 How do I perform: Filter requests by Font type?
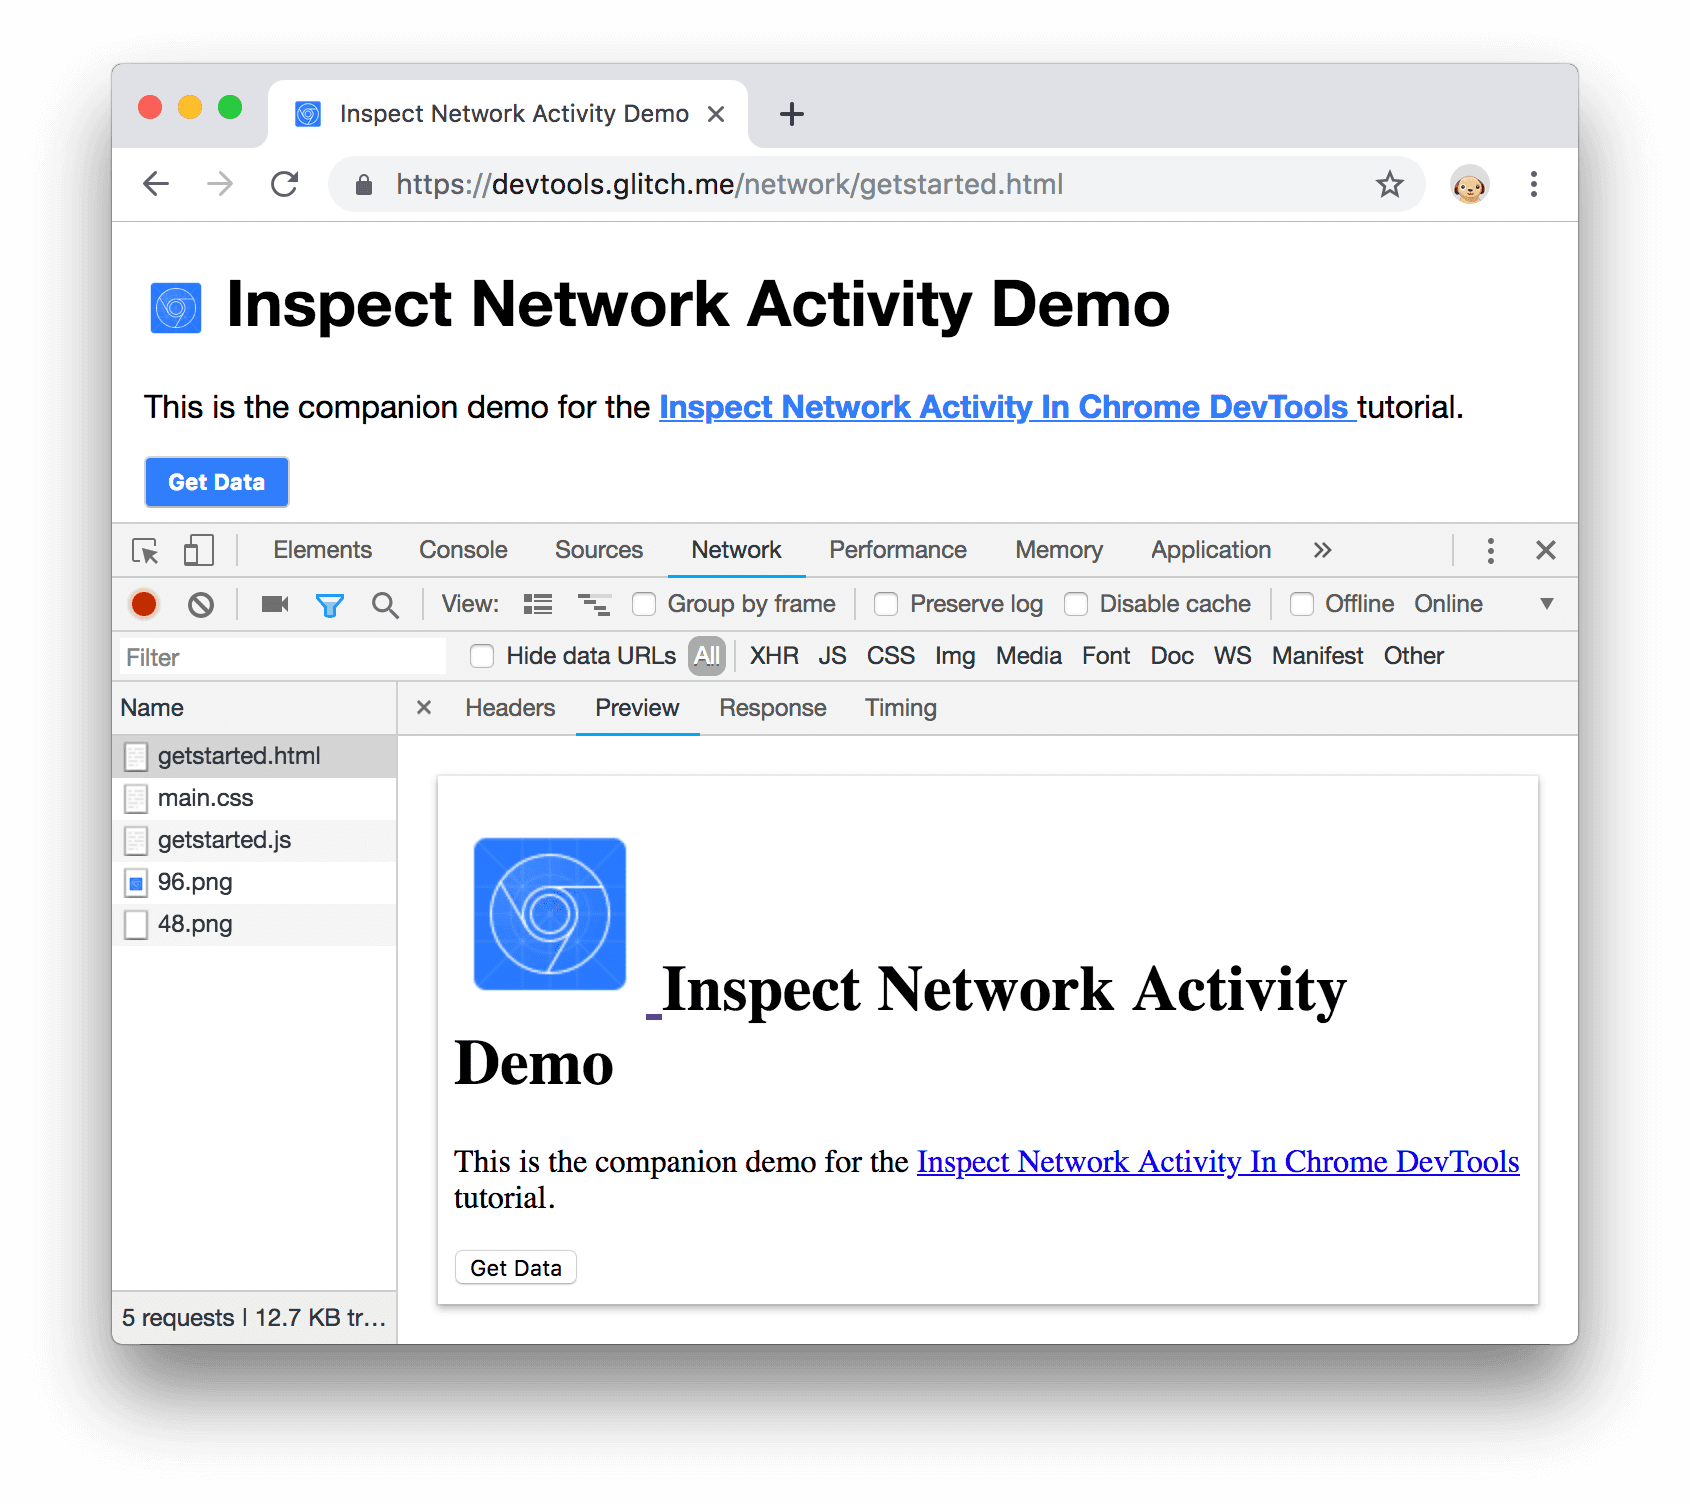[1106, 656]
